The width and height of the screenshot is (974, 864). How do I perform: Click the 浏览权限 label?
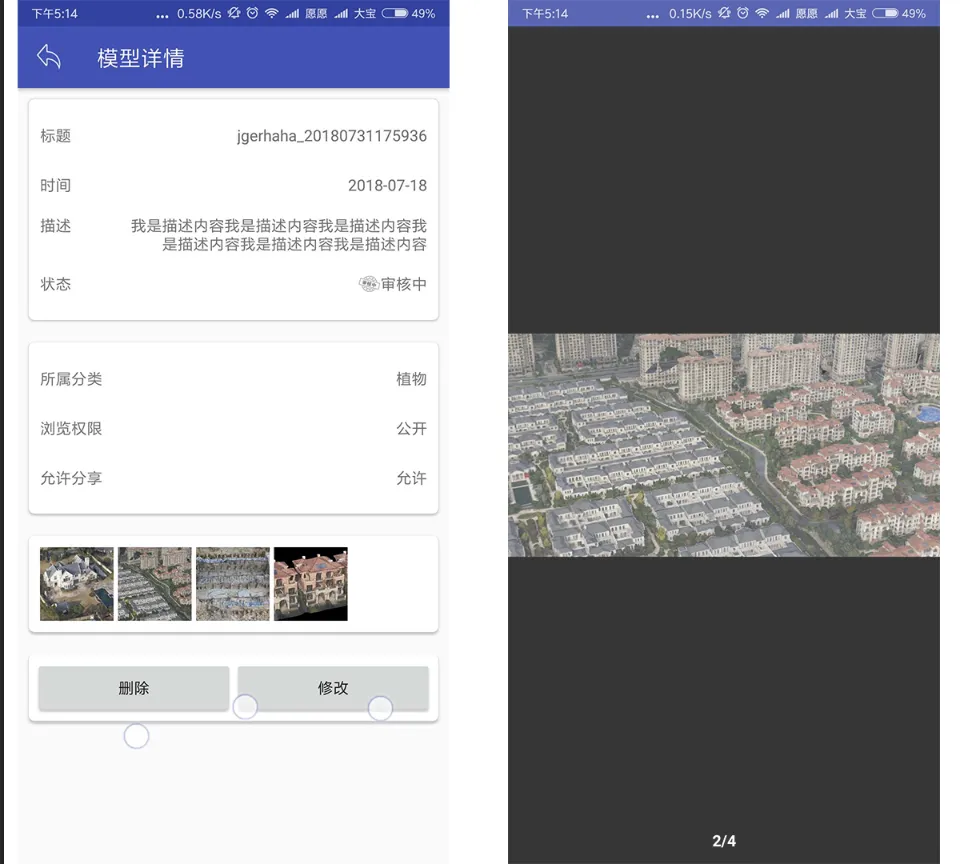(71, 429)
